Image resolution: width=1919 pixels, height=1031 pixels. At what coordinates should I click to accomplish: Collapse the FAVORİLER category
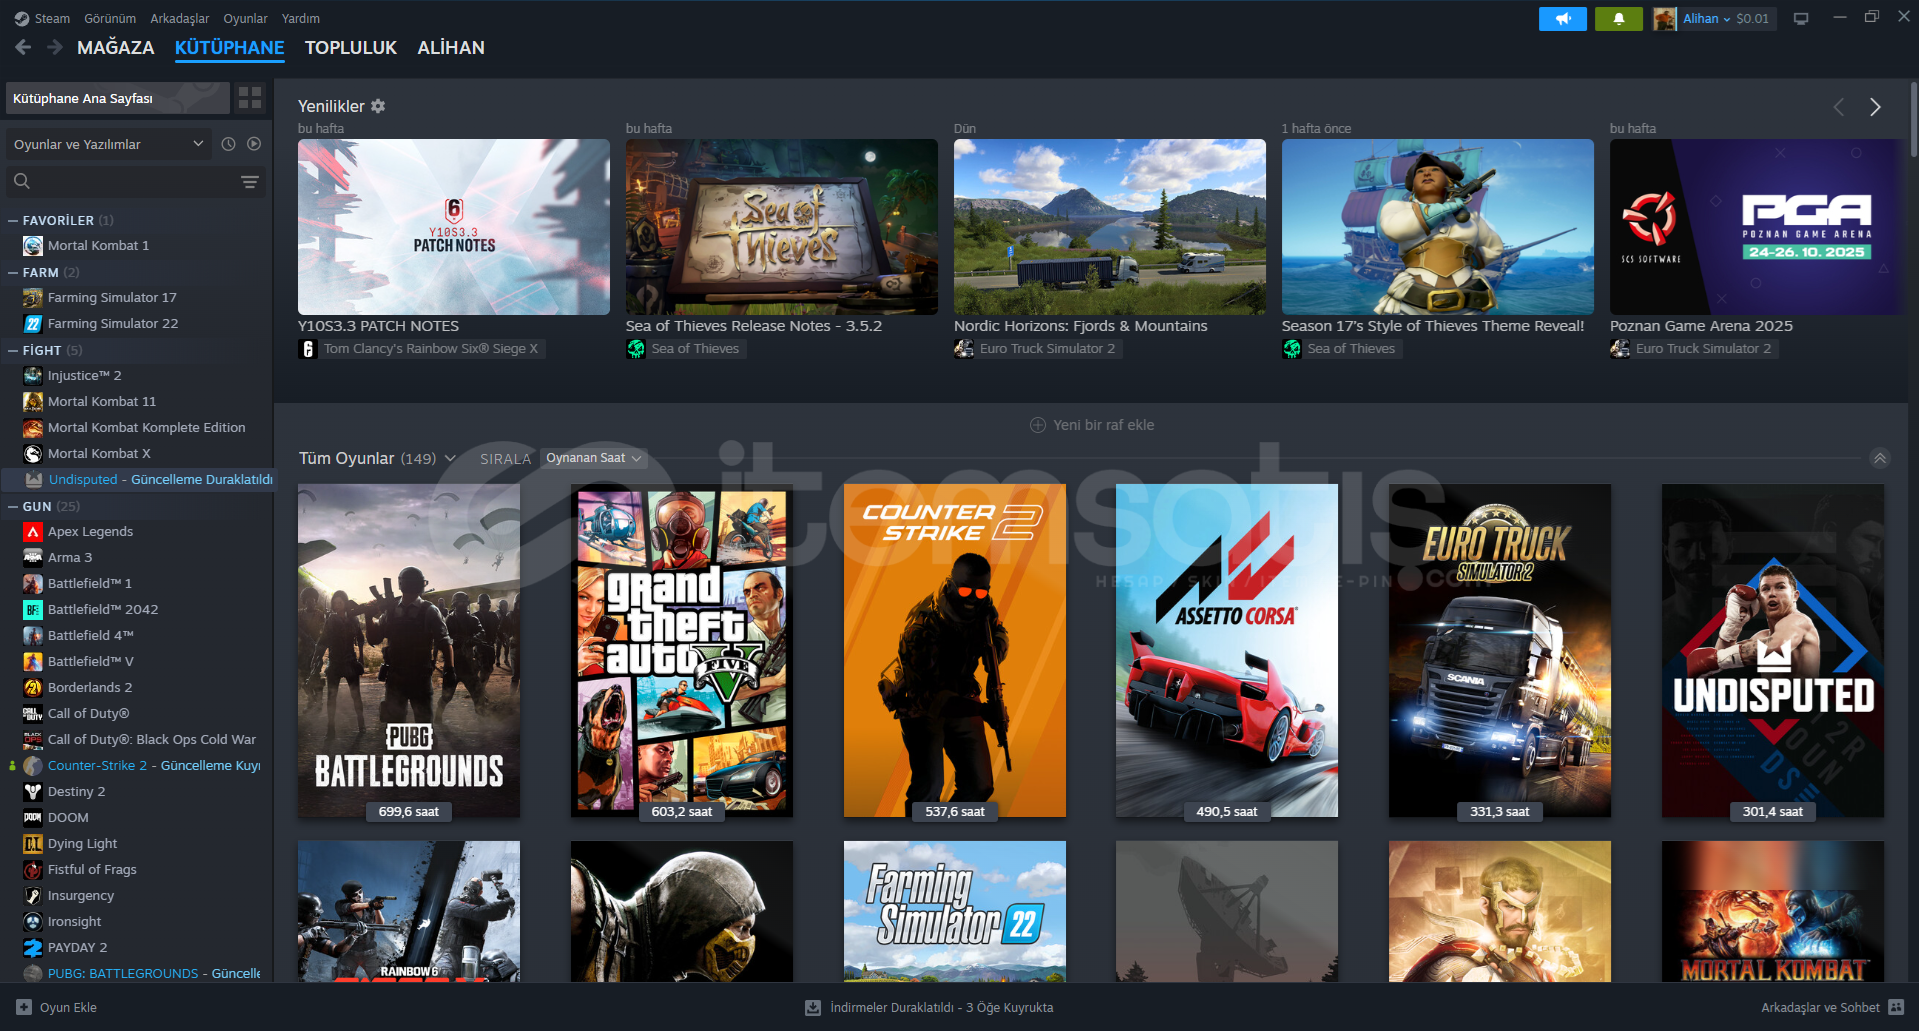point(13,220)
